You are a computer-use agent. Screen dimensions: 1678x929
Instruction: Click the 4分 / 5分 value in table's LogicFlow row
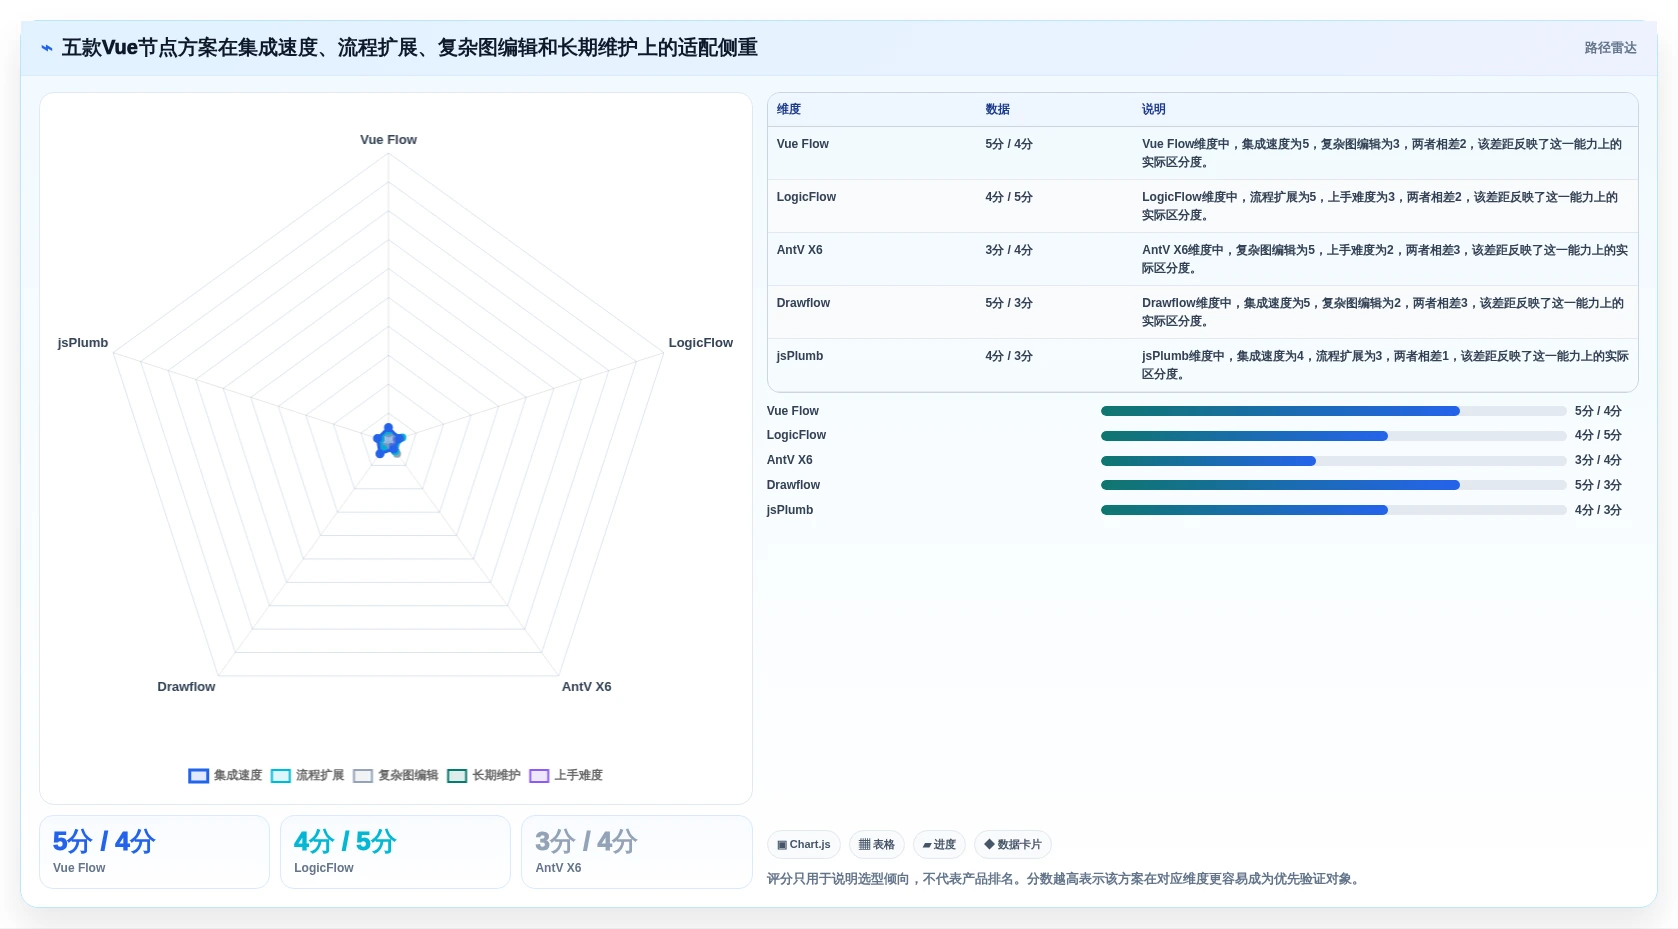1008,197
